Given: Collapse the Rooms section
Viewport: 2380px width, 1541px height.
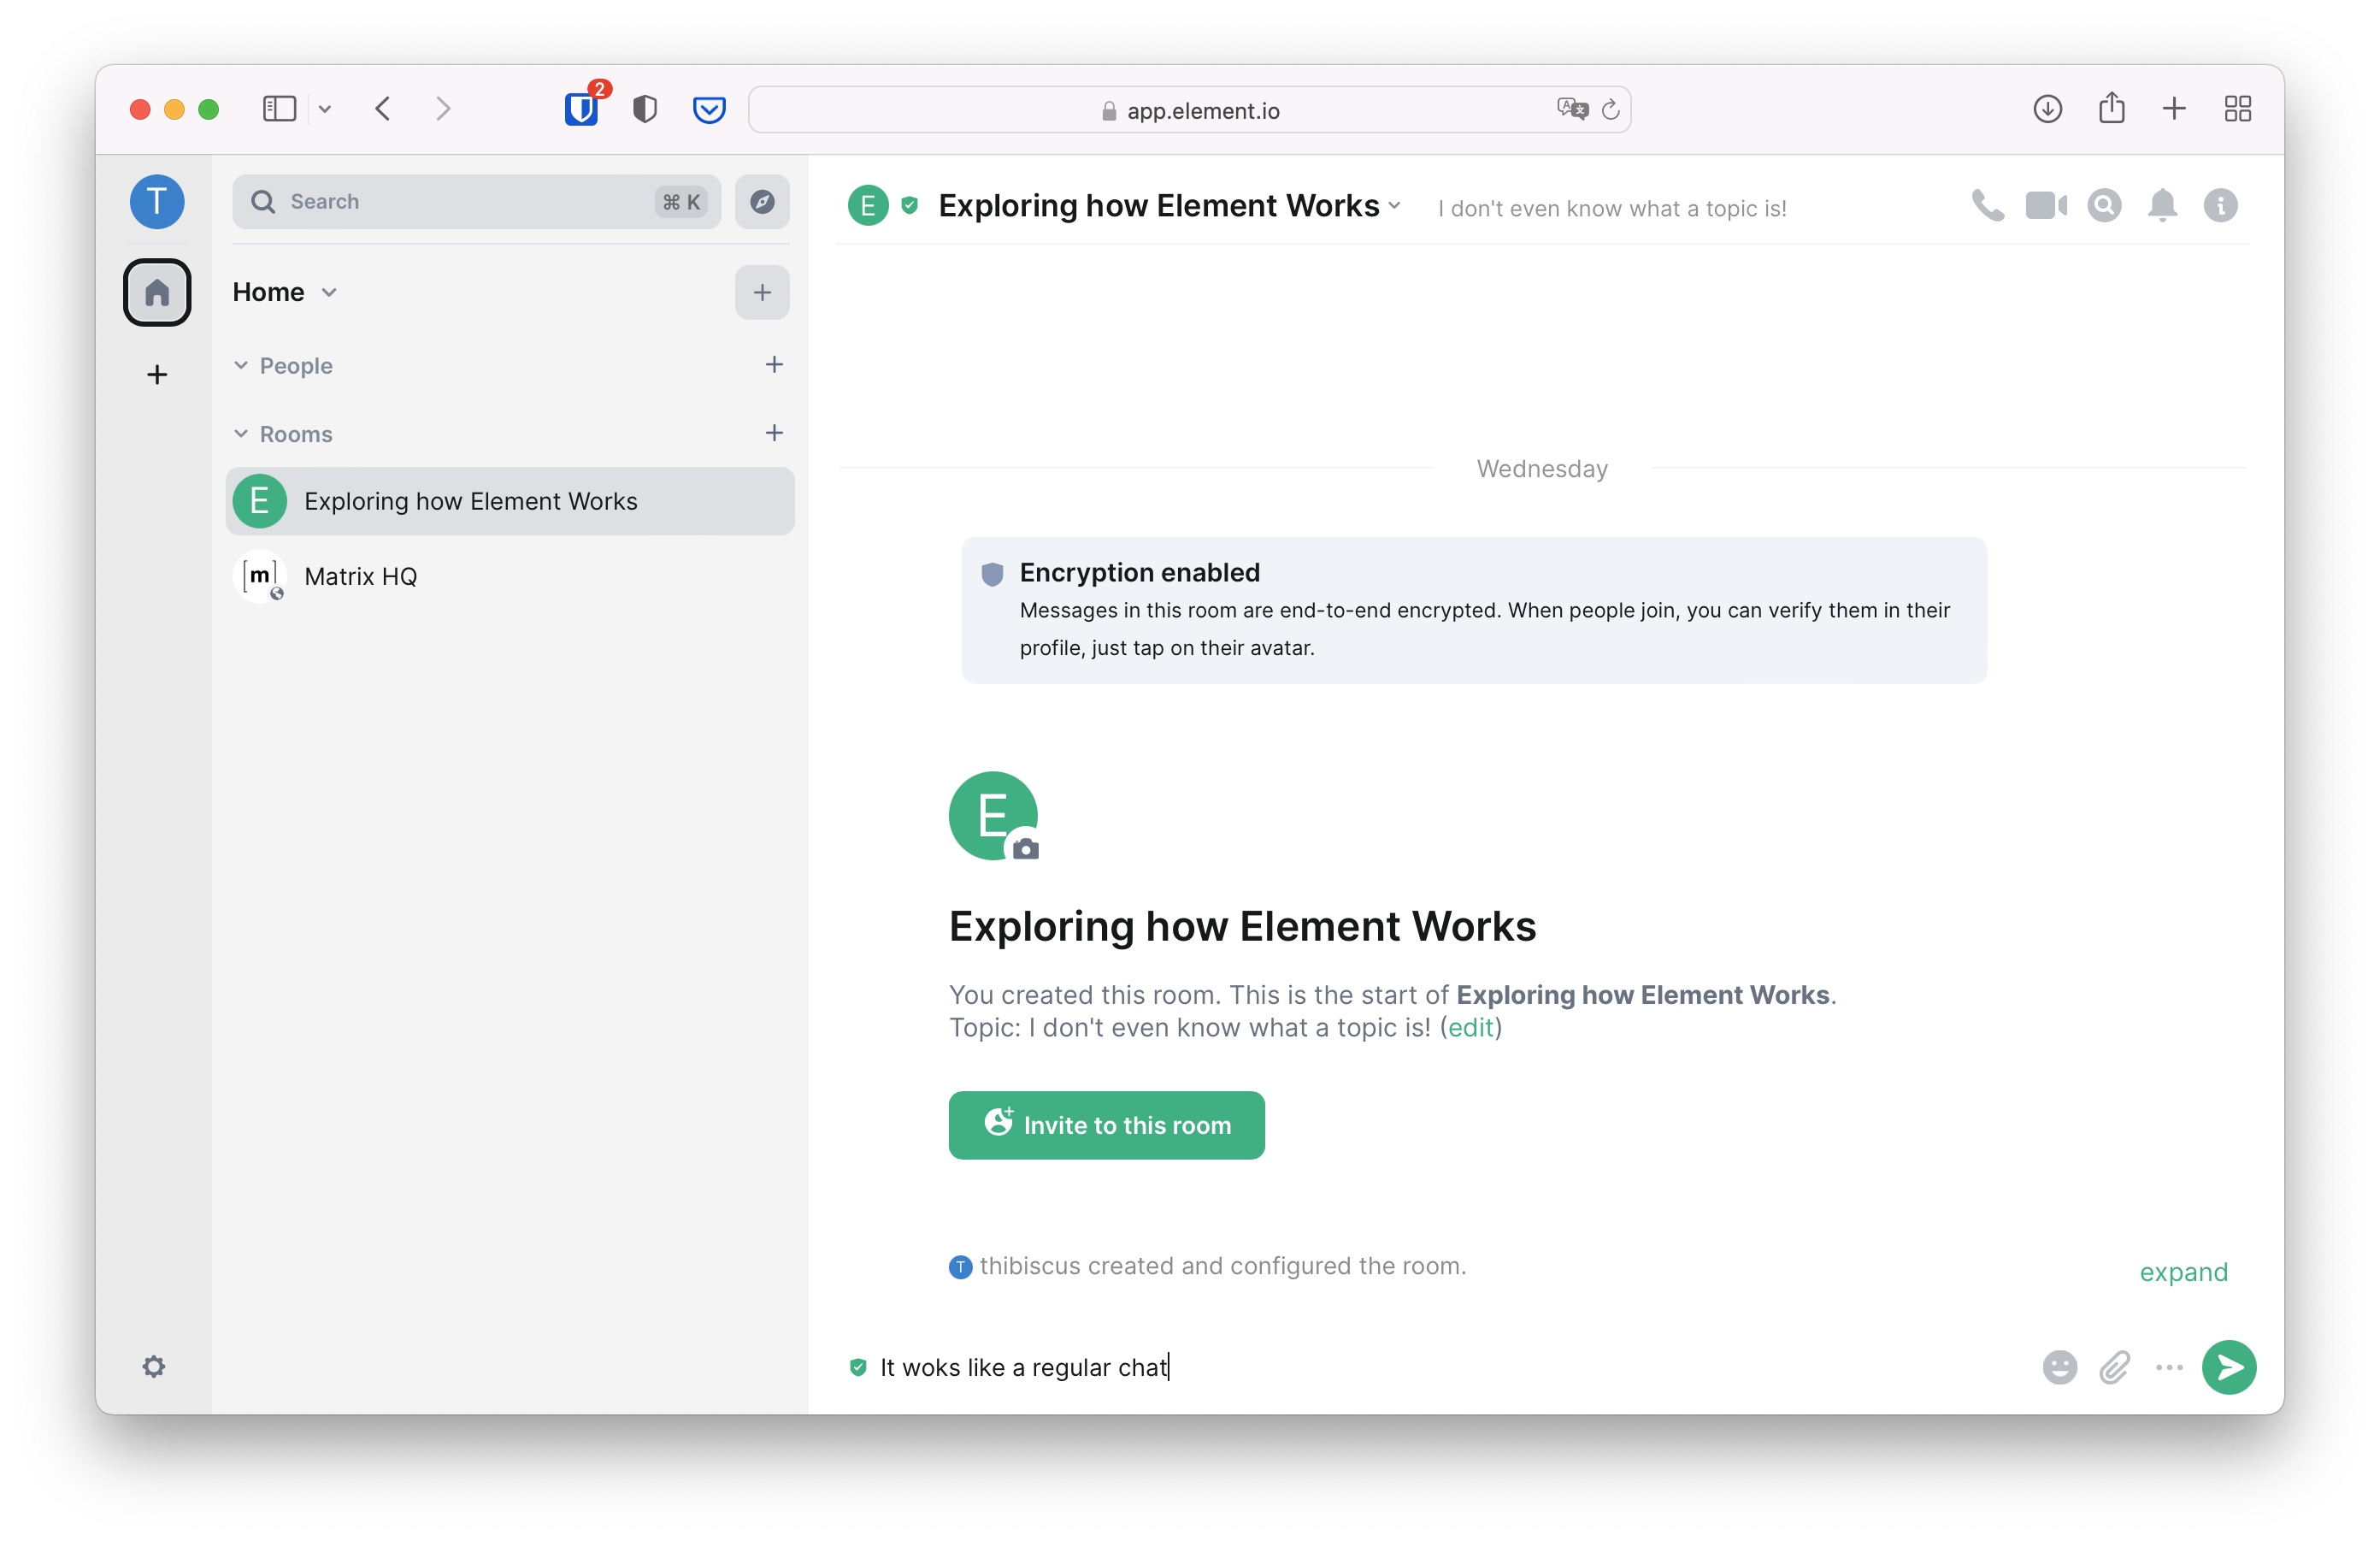Looking at the screenshot, I should pyautogui.click(x=241, y=434).
